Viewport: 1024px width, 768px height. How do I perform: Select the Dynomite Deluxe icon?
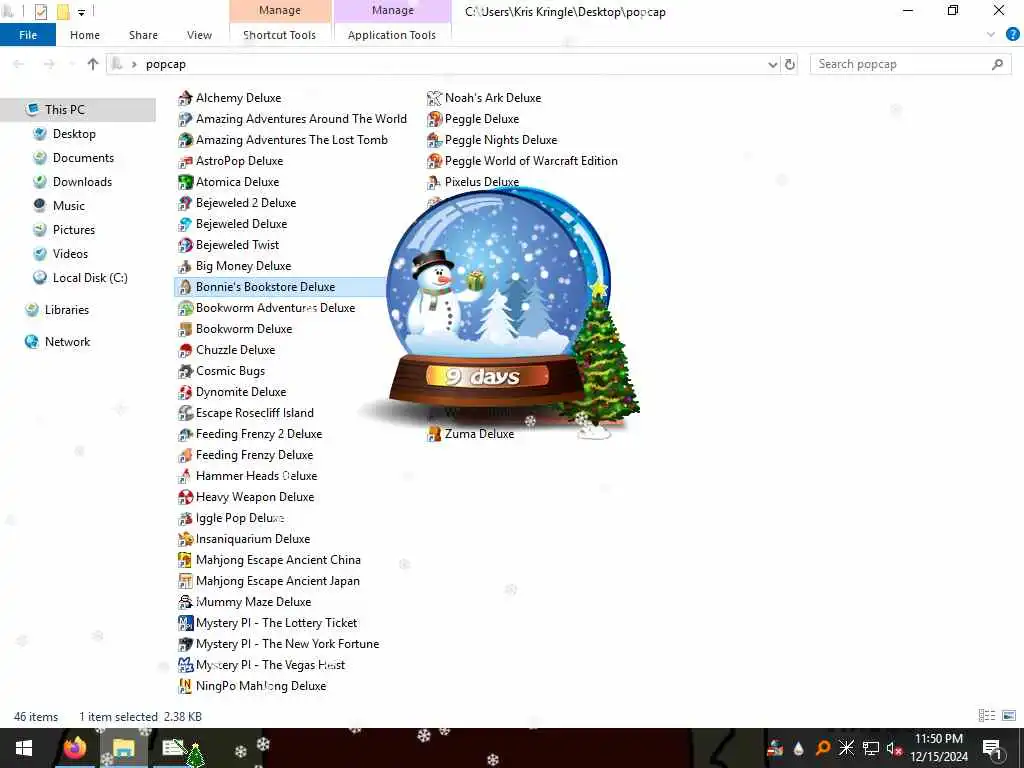pos(185,392)
